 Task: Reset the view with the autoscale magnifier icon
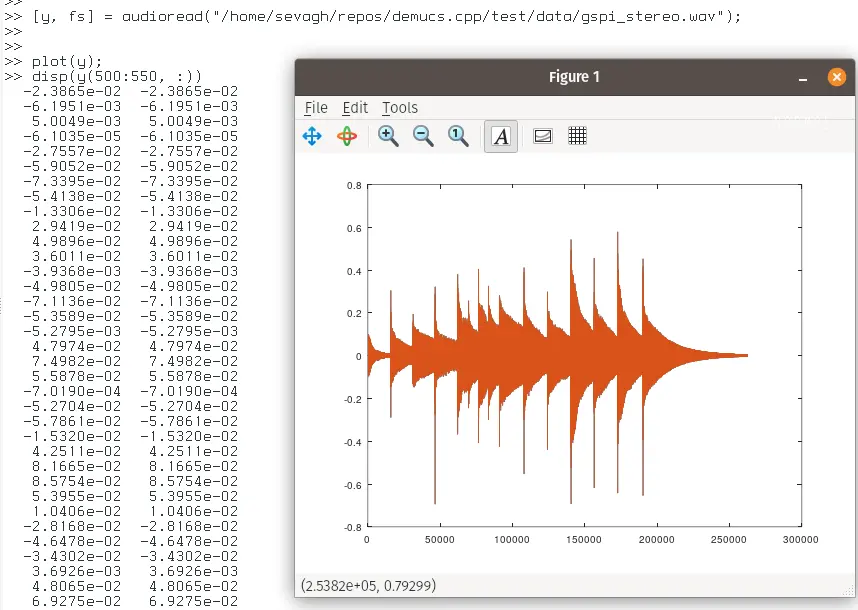pos(458,135)
